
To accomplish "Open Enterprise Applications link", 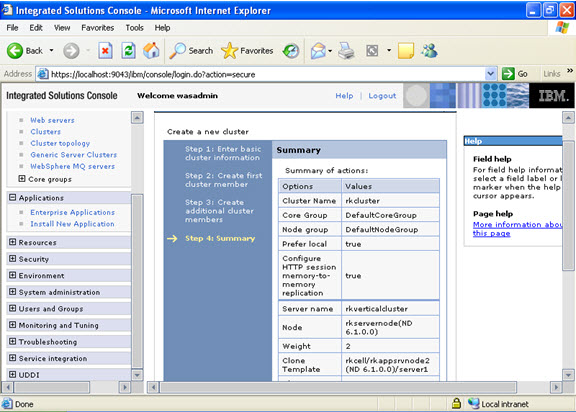I will [x=73, y=212].
